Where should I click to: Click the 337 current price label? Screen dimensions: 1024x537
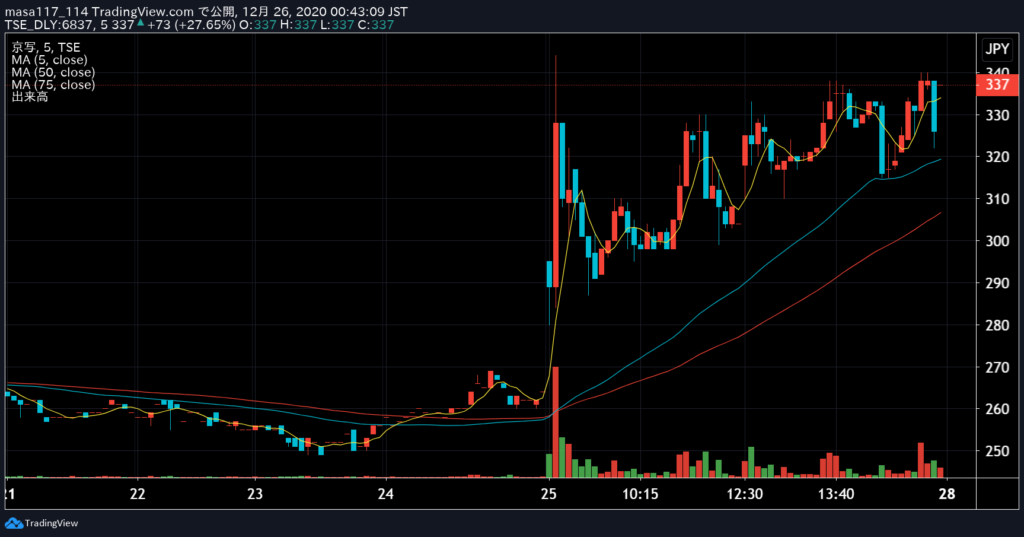[x=997, y=85]
